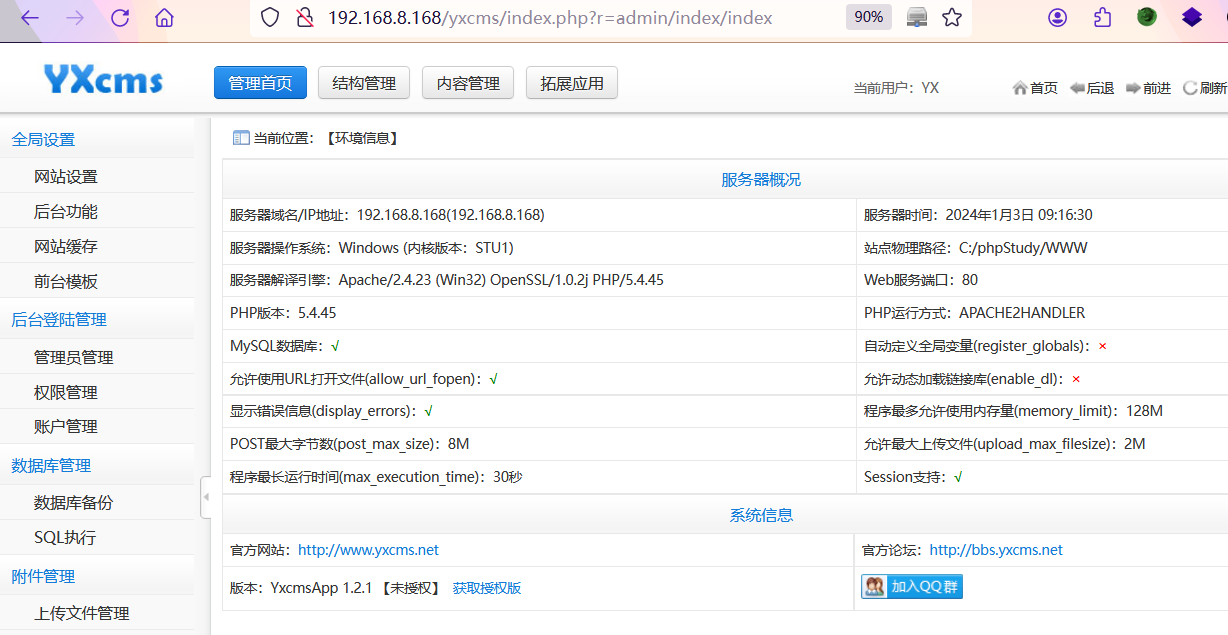This screenshot has width=1228, height=635.
Task: Collapse the 全局设置 sidebar section
Action: [43, 140]
